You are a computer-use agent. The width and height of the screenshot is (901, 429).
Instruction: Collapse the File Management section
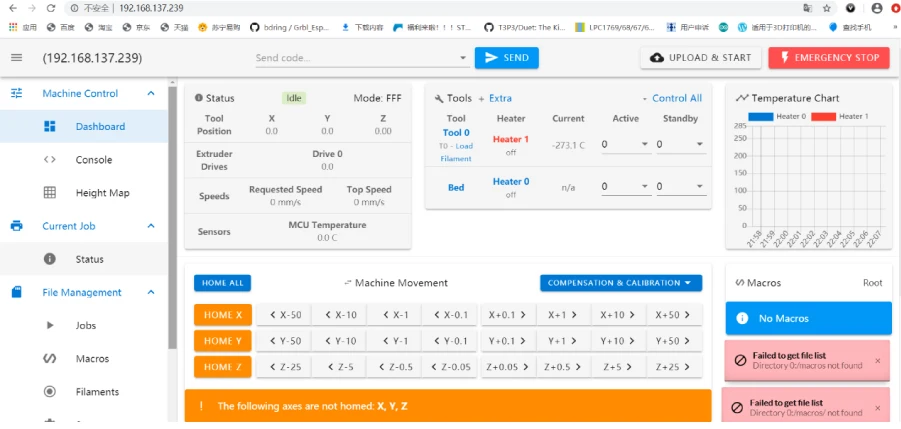pos(151,292)
